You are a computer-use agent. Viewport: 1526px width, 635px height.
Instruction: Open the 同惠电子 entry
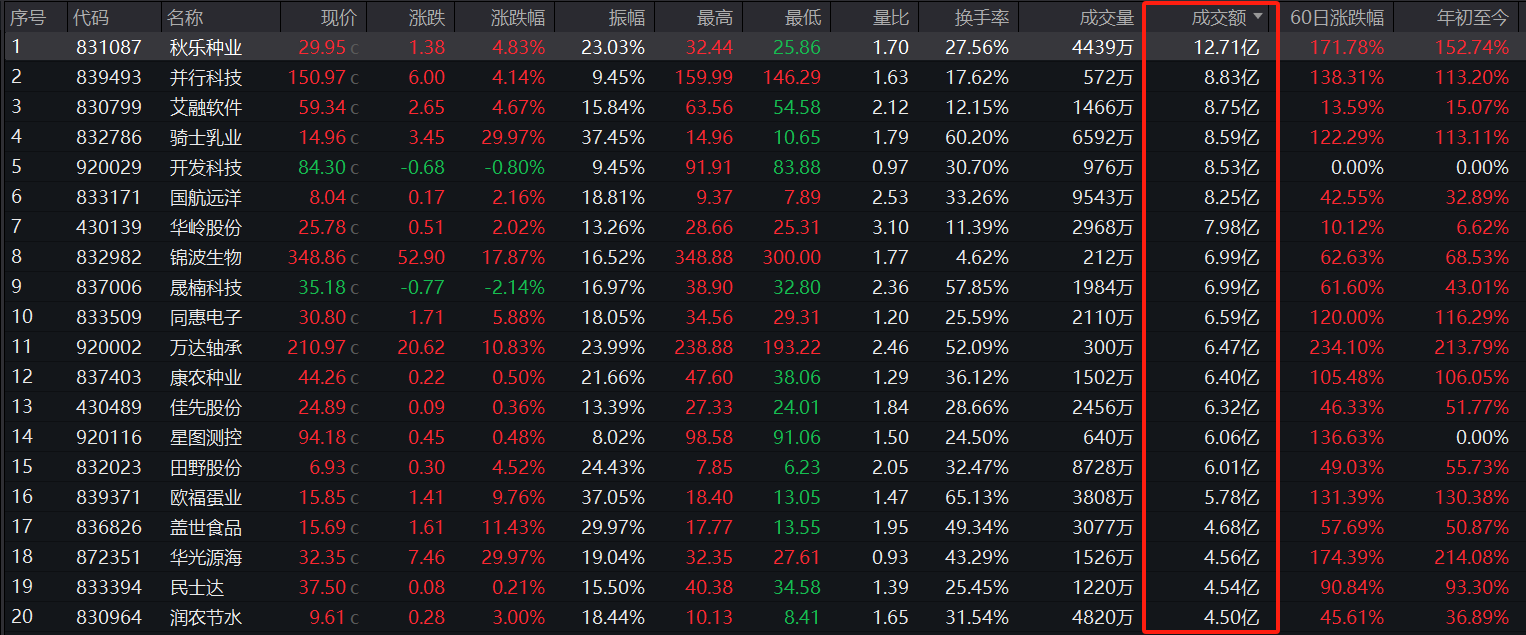click(x=205, y=317)
